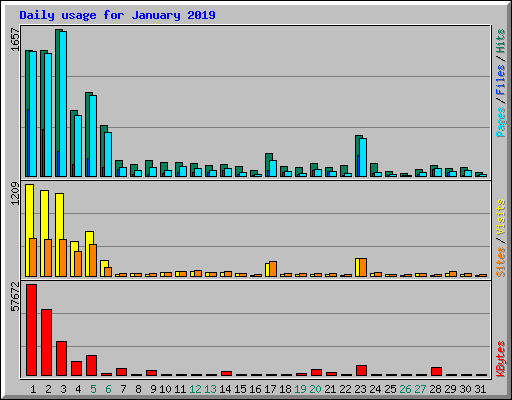Click green weekend day 19 label
Screen dimensions: 512x400
[x=300, y=389]
